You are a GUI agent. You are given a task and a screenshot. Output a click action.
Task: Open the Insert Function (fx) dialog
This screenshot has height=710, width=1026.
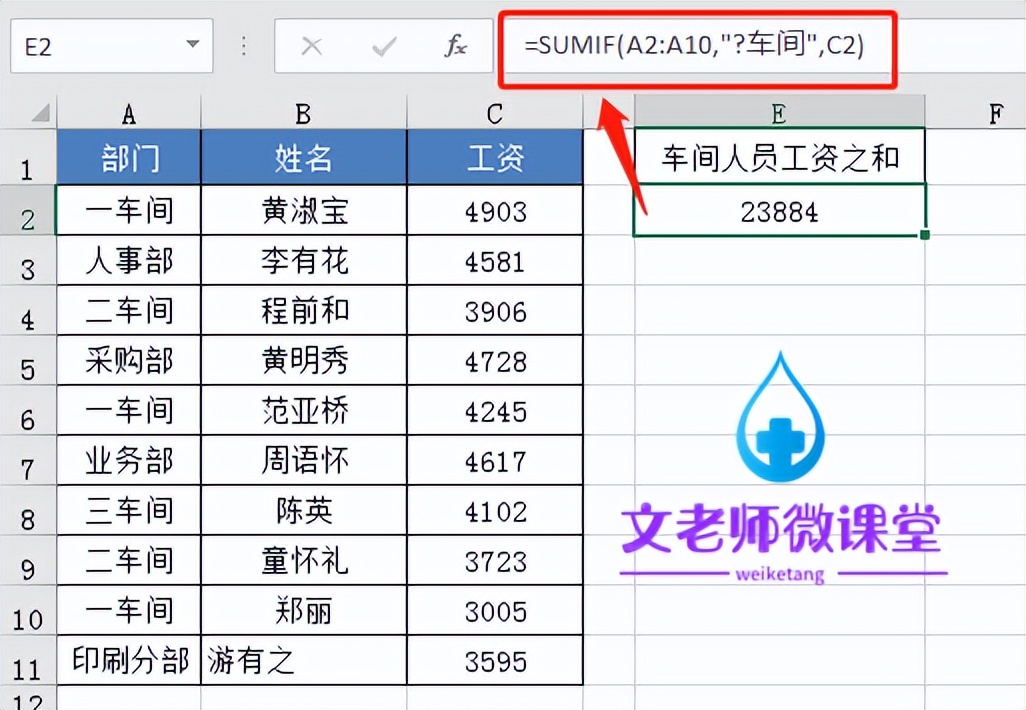455,46
